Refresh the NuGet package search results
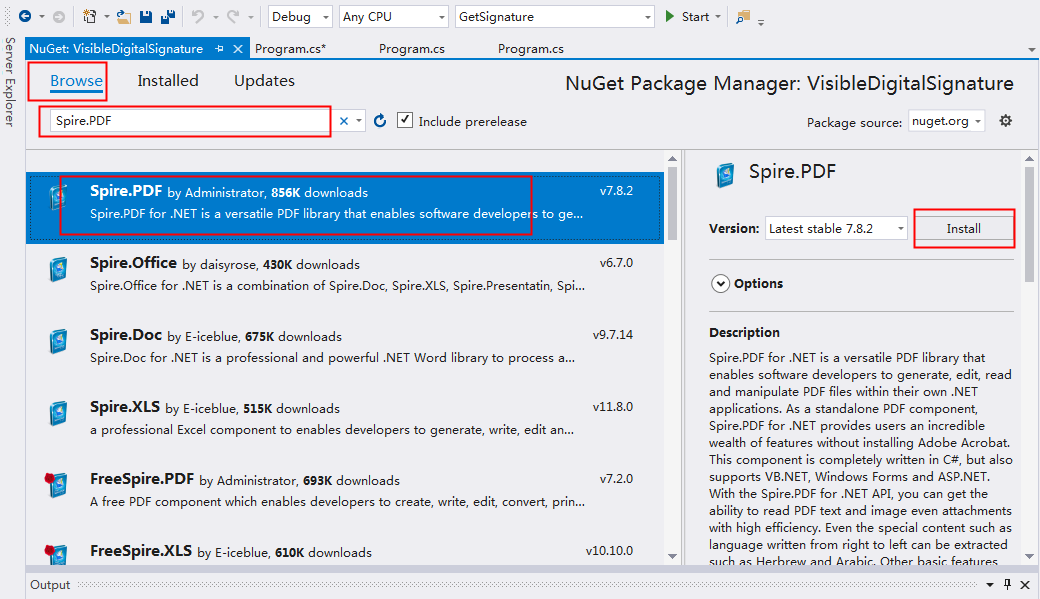 380,121
